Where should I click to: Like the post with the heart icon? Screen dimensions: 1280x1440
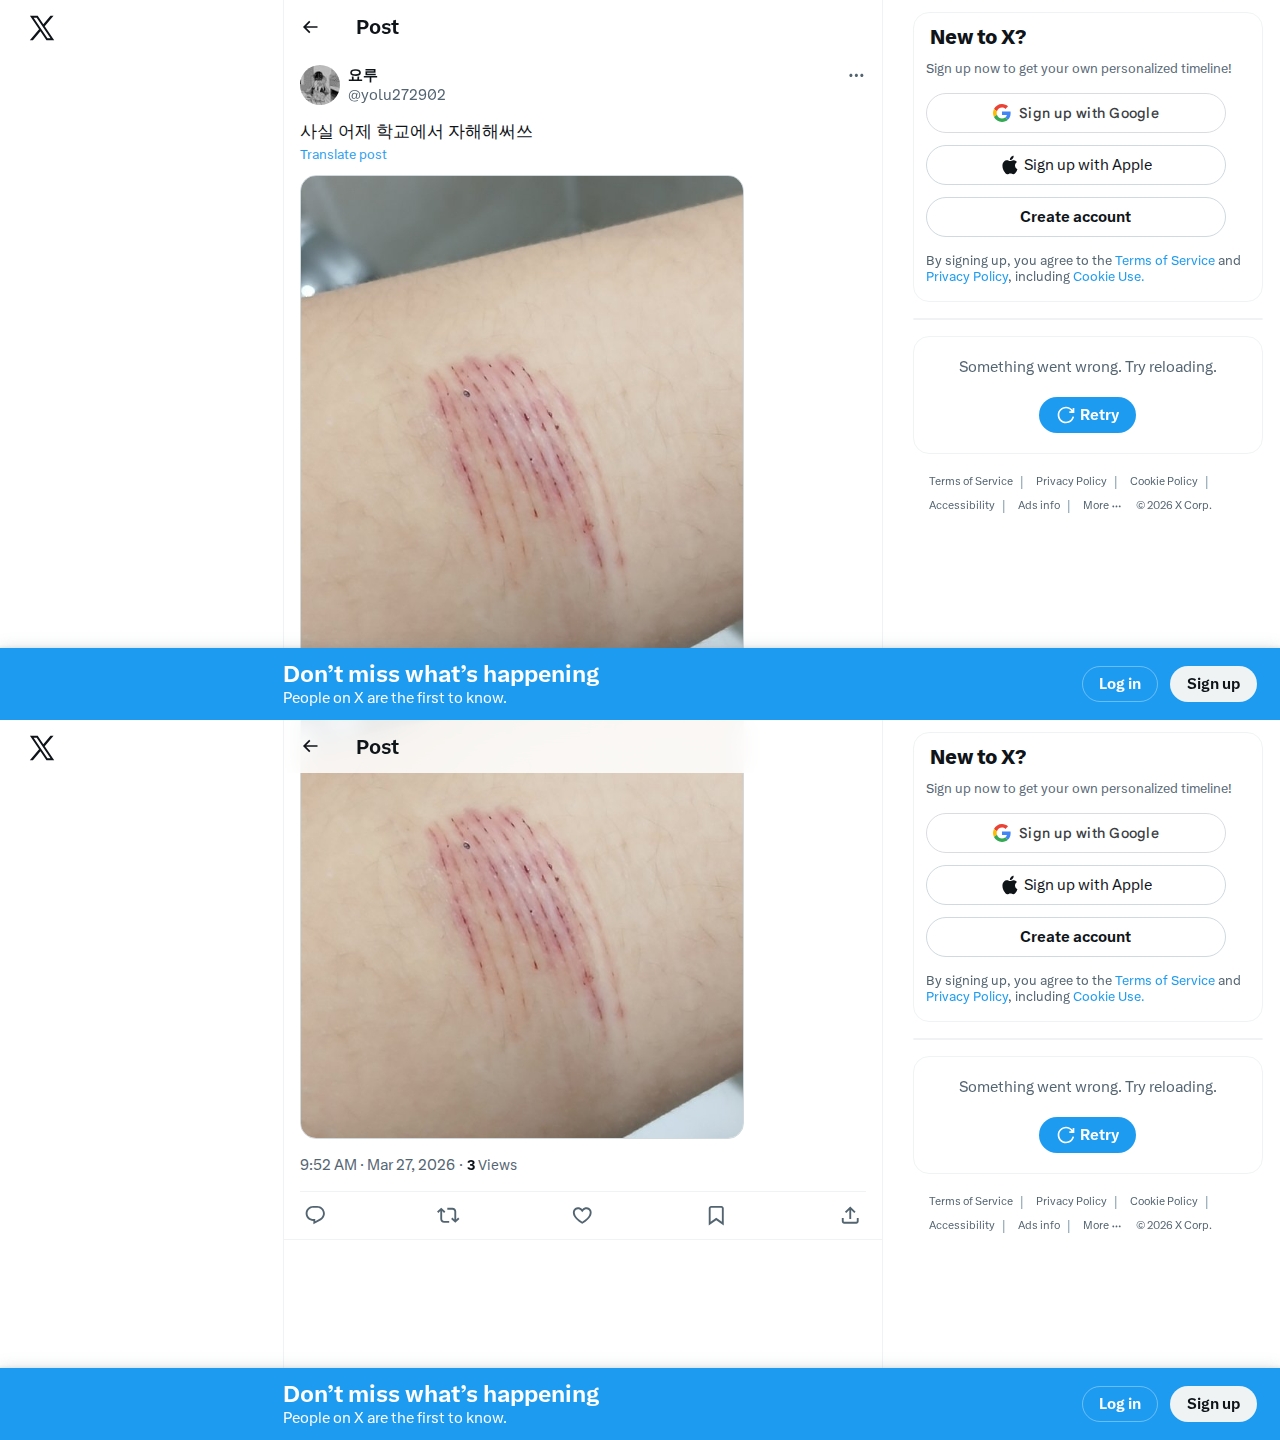tap(582, 1215)
